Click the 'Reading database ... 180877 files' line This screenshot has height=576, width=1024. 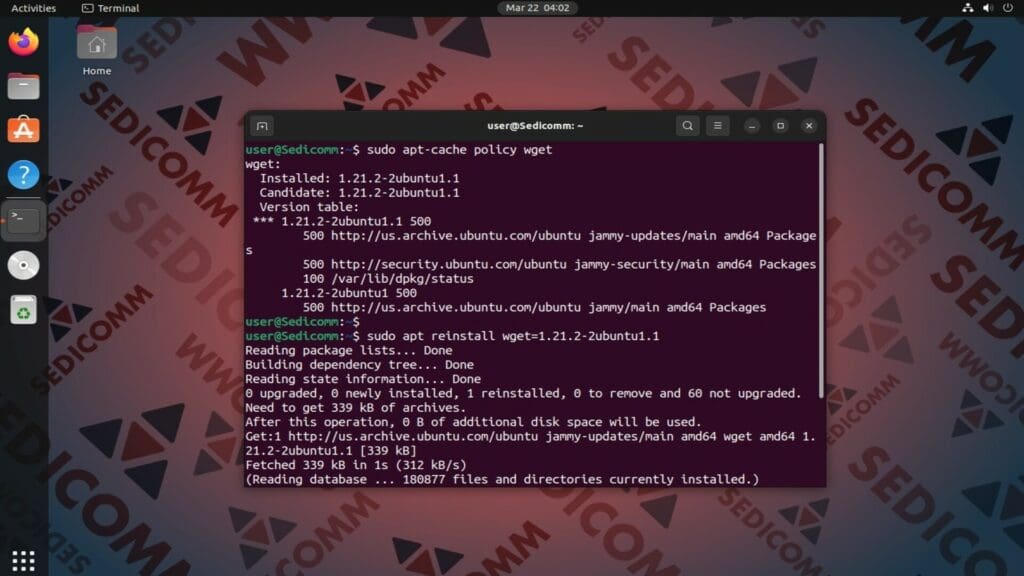coord(502,479)
